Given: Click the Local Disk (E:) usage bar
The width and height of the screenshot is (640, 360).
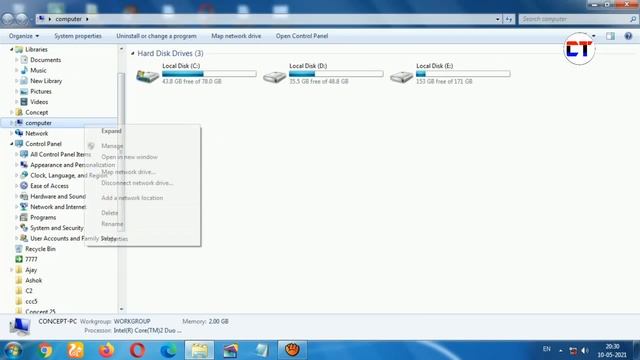Looking at the screenshot, I should pyautogui.click(x=463, y=74).
